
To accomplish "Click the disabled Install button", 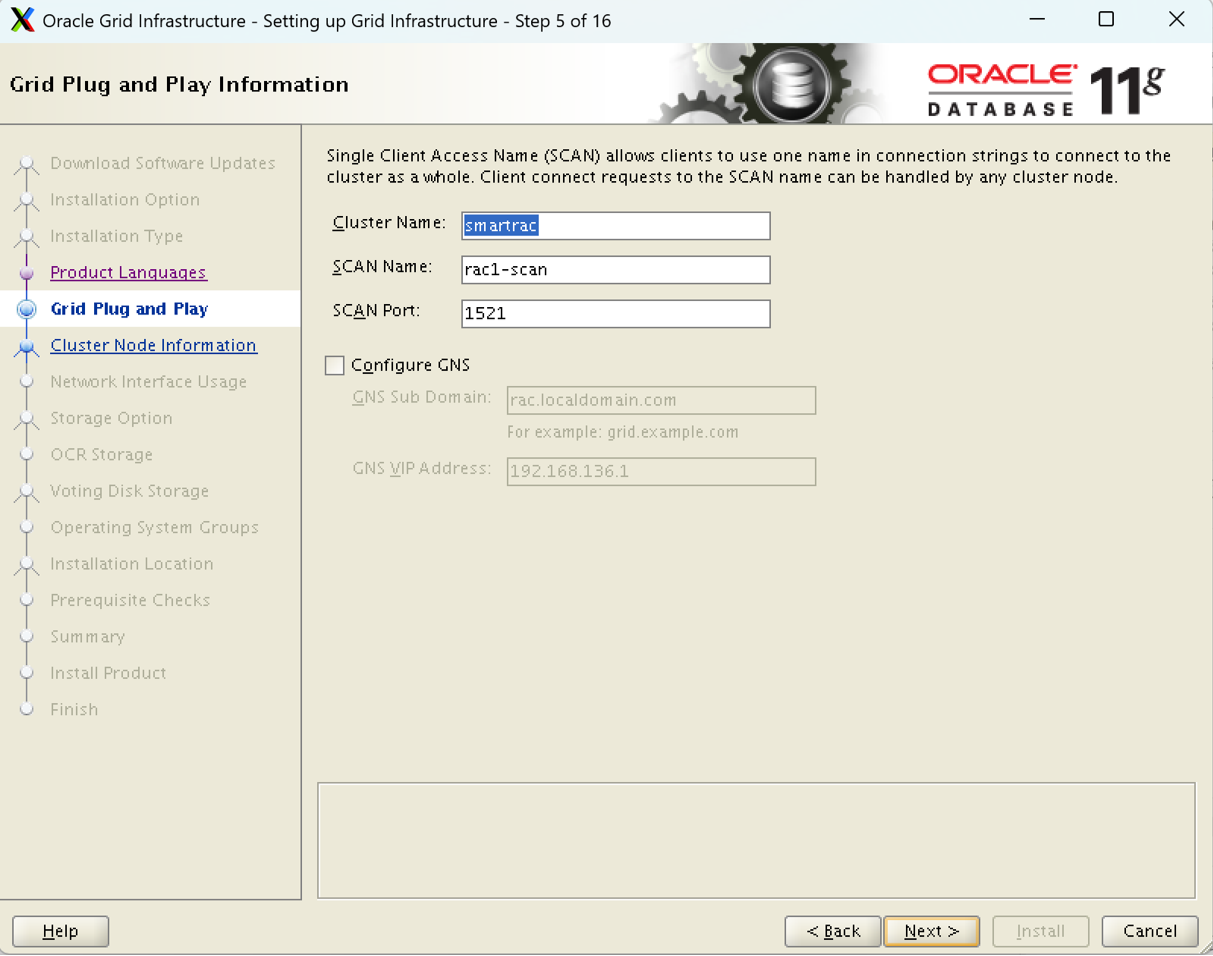I will coord(1041,931).
